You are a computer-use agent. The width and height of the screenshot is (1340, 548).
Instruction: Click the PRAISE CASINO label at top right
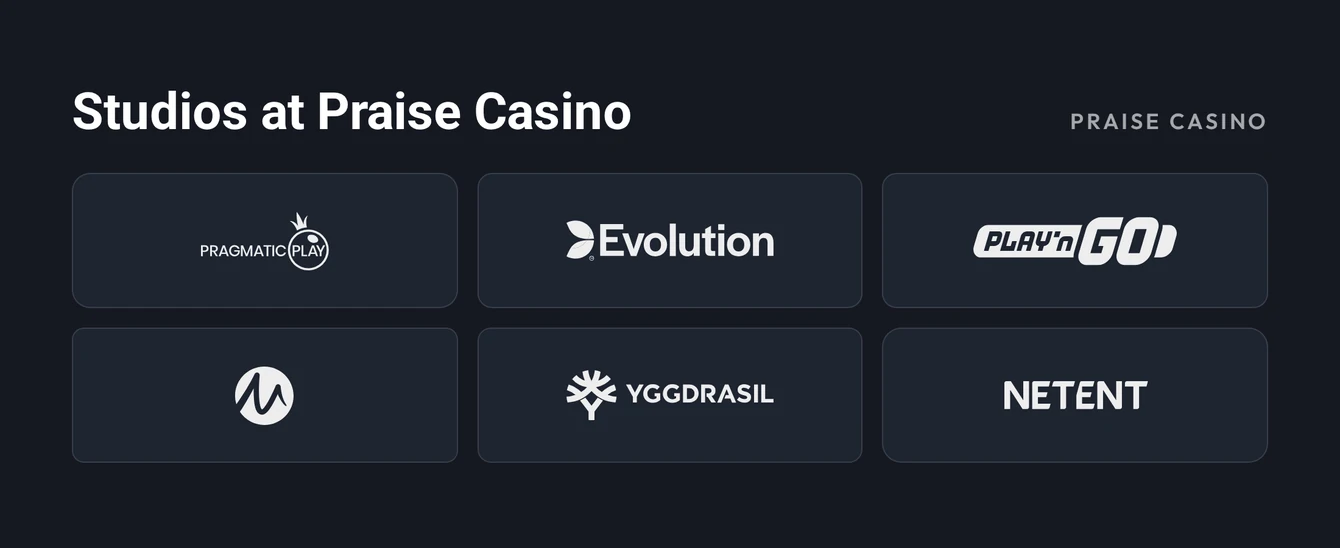point(1168,122)
